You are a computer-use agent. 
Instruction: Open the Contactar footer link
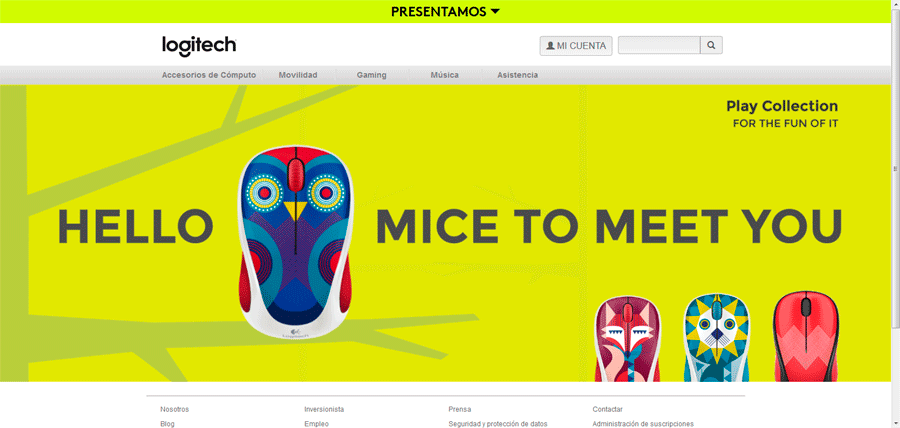(x=607, y=409)
